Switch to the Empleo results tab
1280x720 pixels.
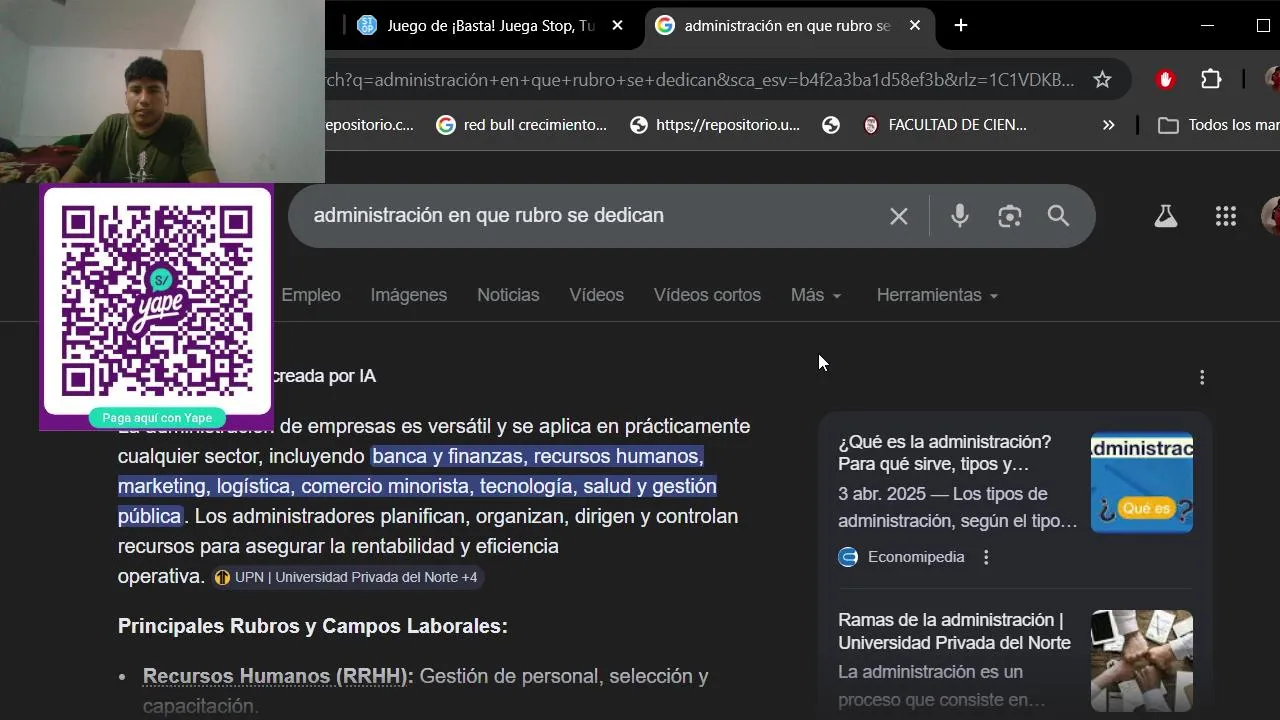311,295
